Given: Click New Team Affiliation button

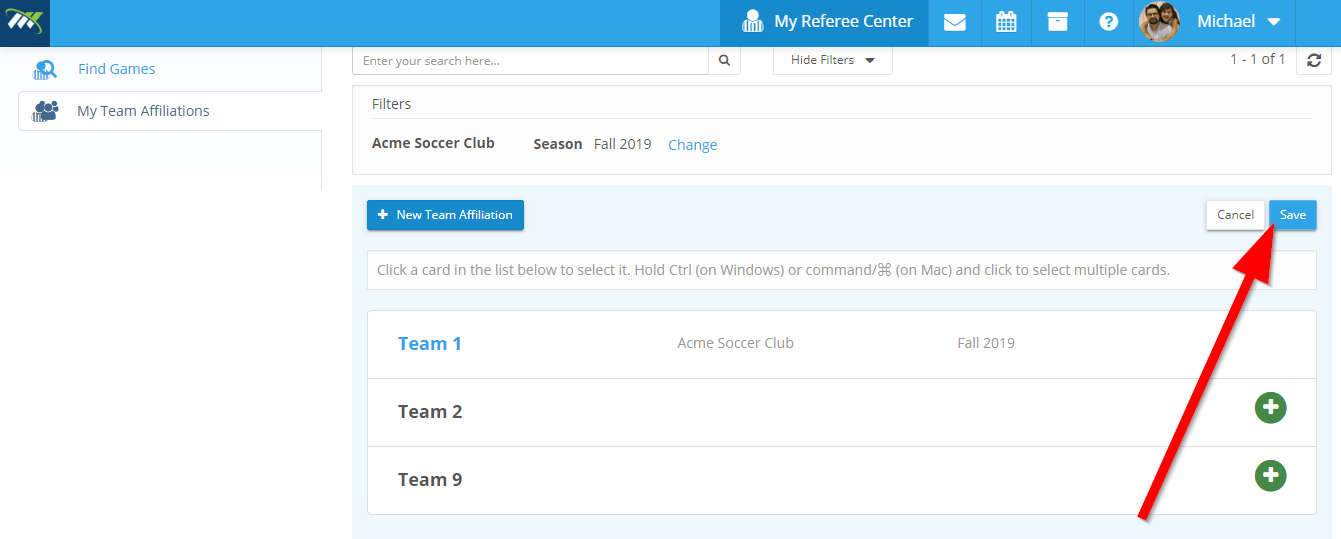Looking at the screenshot, I should [x=445, y=215].
